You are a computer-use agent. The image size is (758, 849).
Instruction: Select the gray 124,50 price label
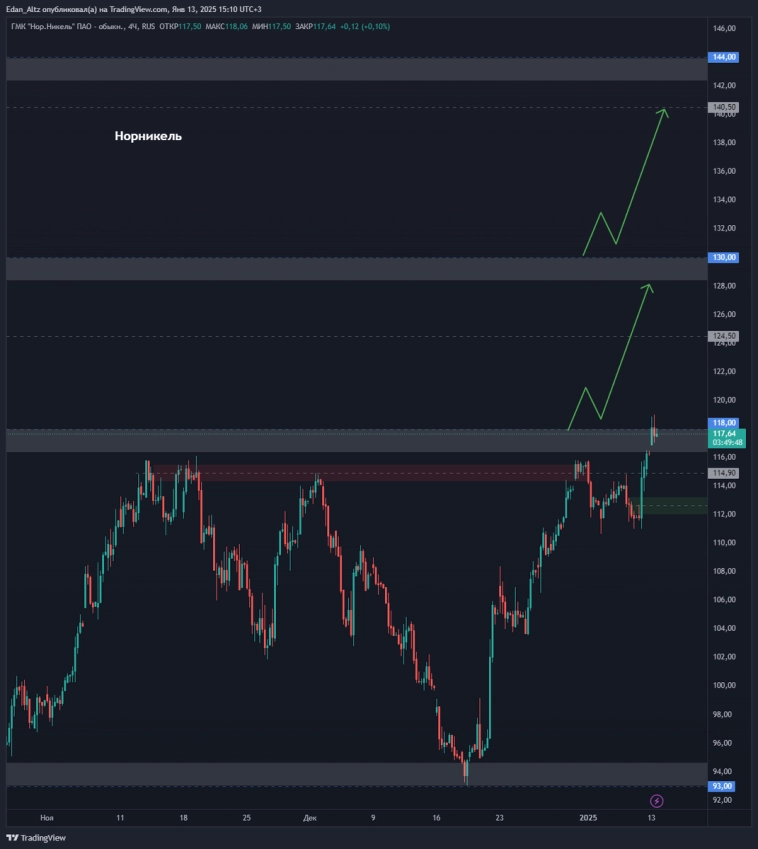[723, 336]
